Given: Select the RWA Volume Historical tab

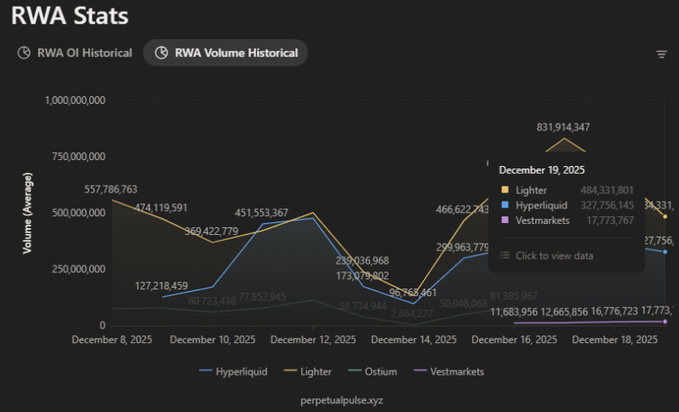Looking at the screenshot, I should click(235, 53).
